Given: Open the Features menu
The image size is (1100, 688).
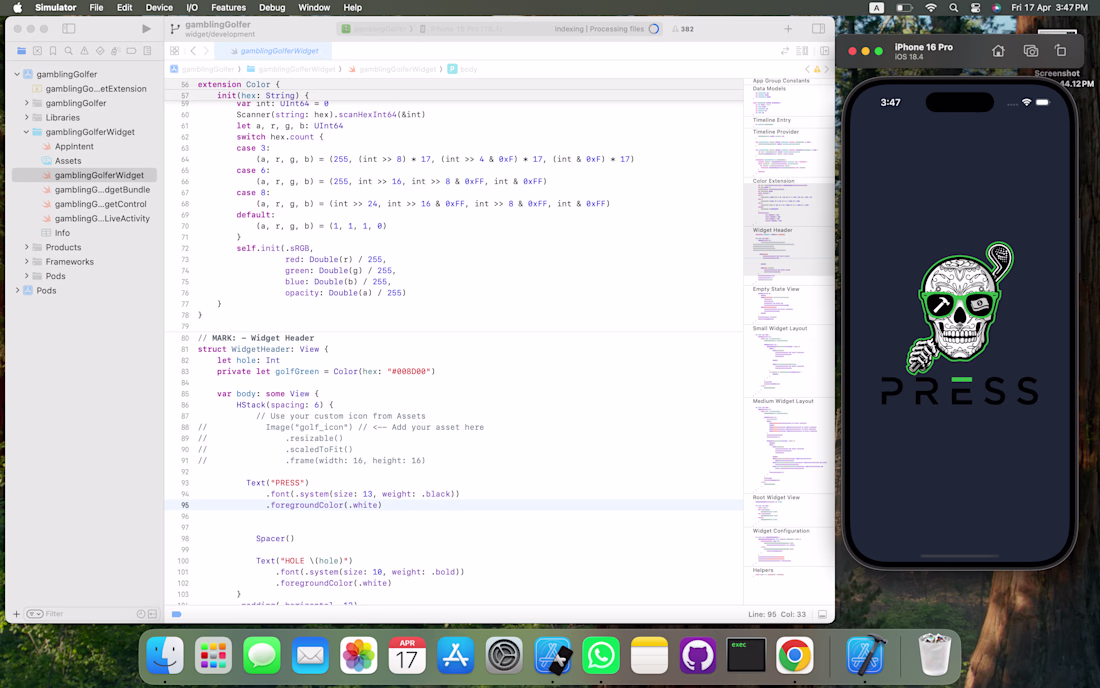Looking at the screenshot, I should tap(228, 7).
